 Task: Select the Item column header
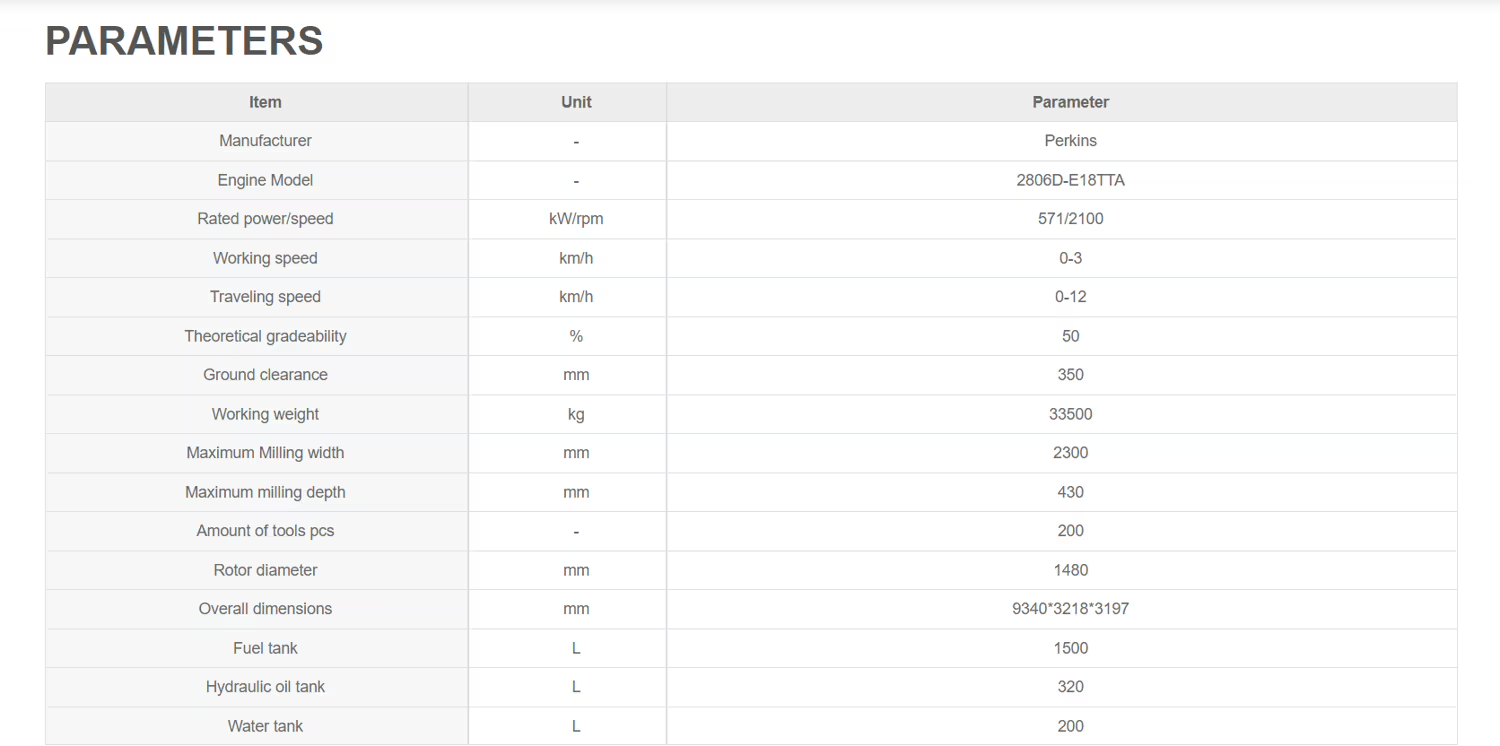pos(265,102)
